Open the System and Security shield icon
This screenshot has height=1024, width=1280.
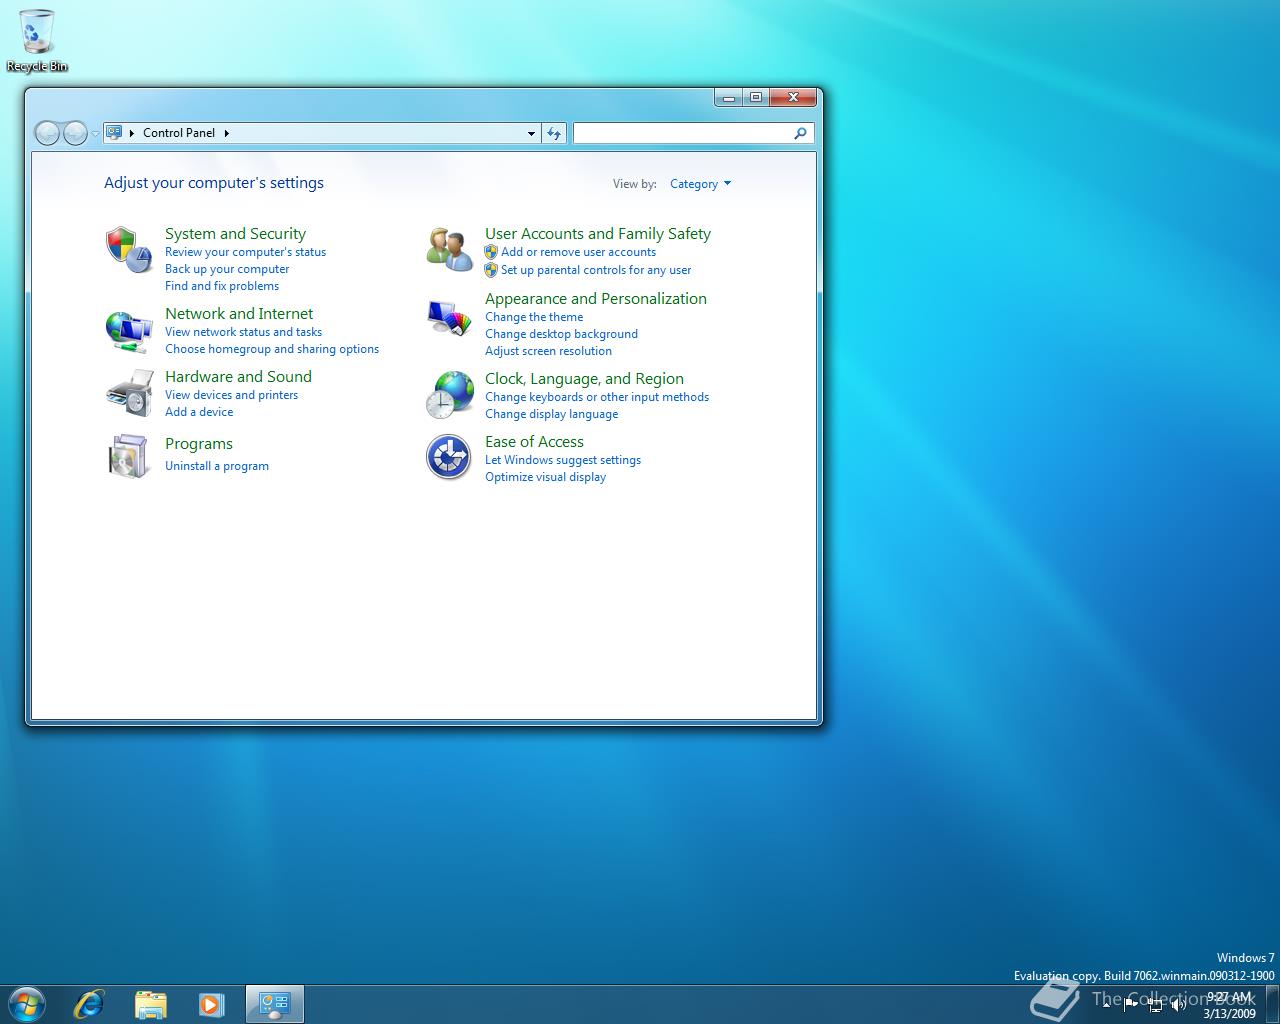tap(128, 249)
